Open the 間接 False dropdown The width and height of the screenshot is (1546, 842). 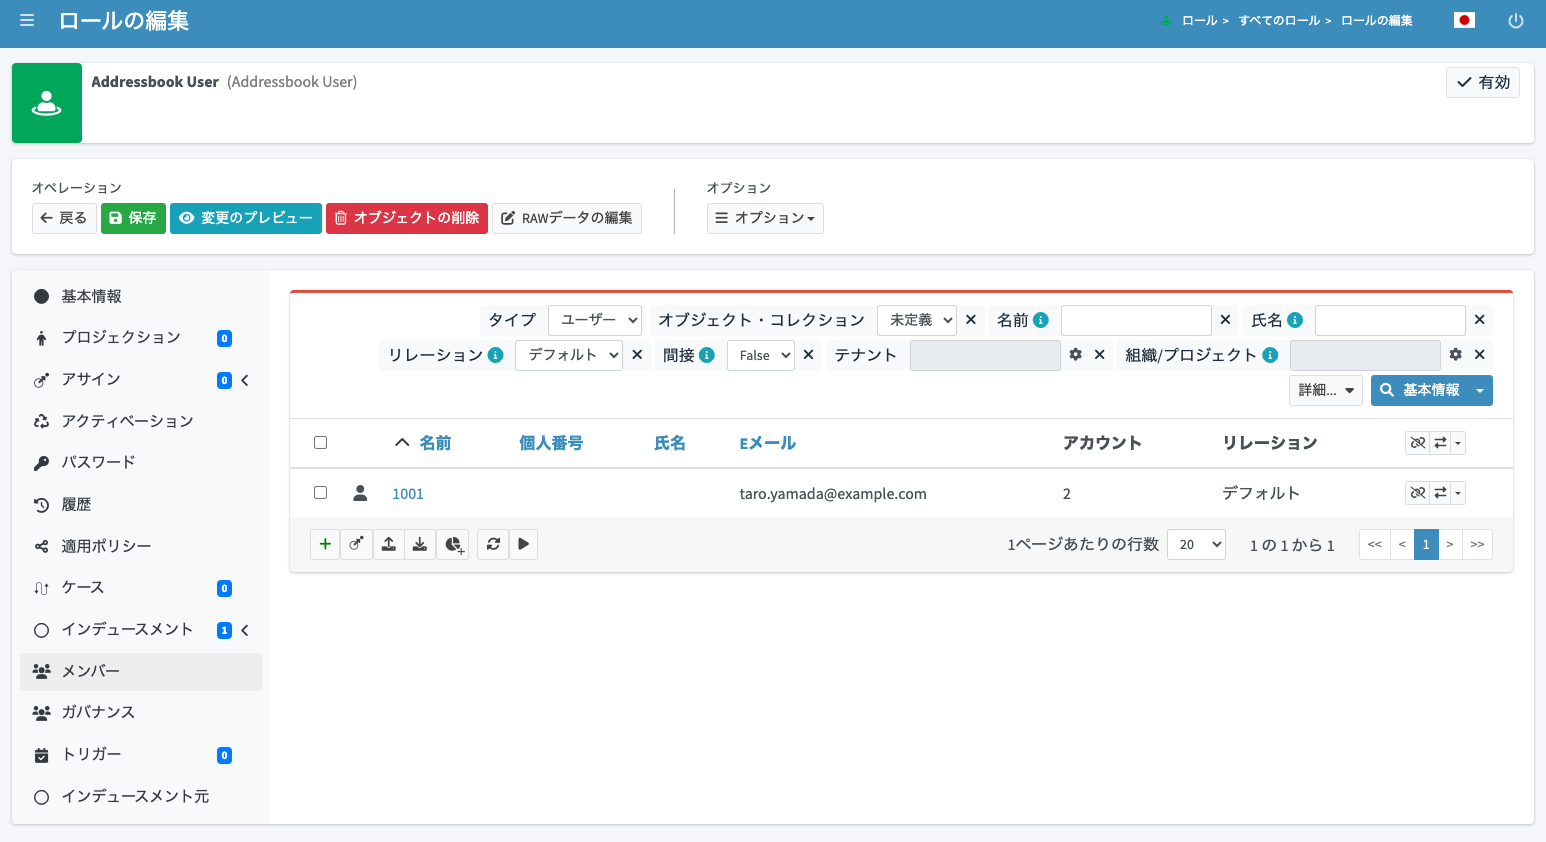click(x=761, y=355)
